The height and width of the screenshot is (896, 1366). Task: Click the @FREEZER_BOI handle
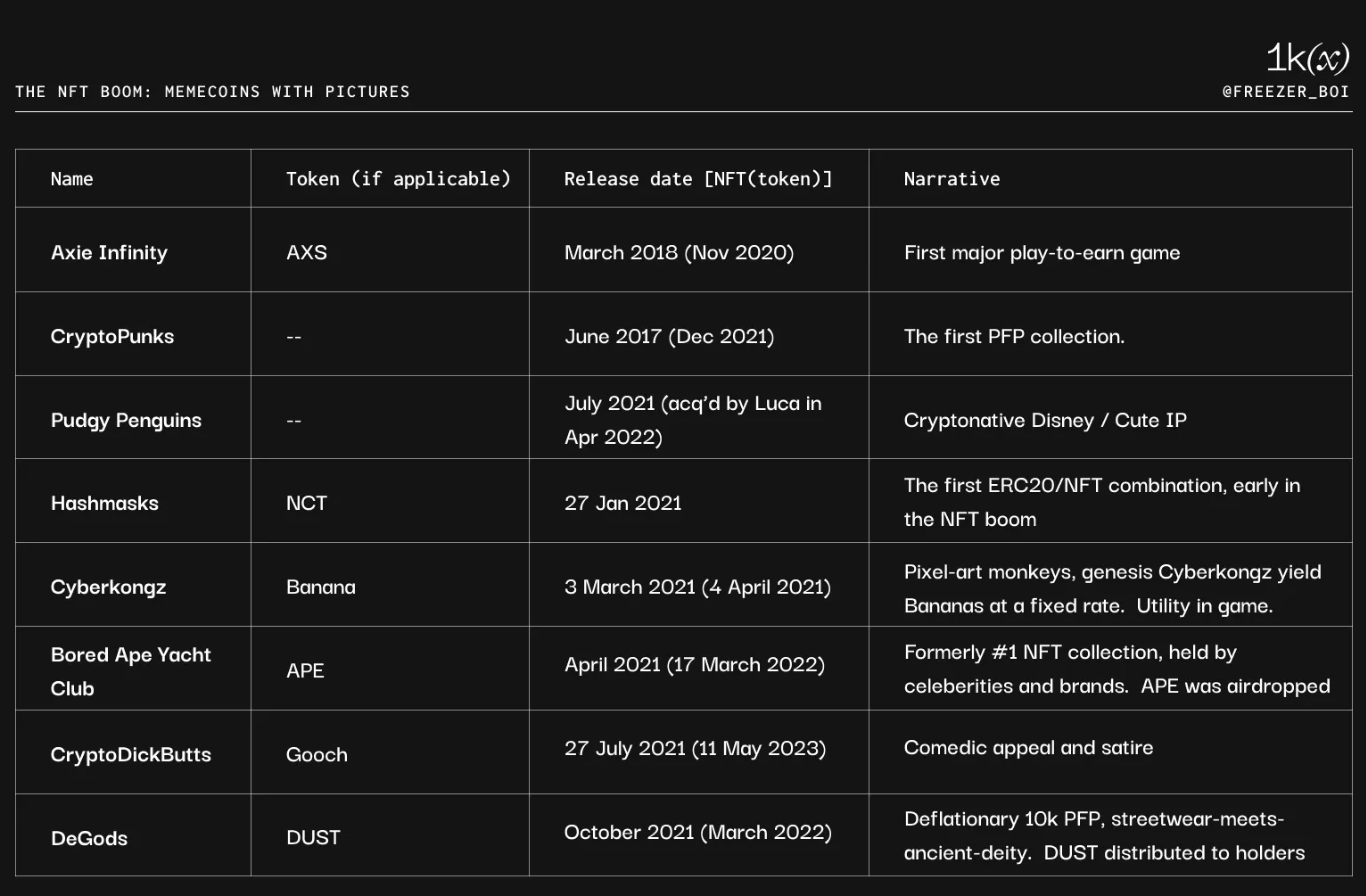(1285, 91)
